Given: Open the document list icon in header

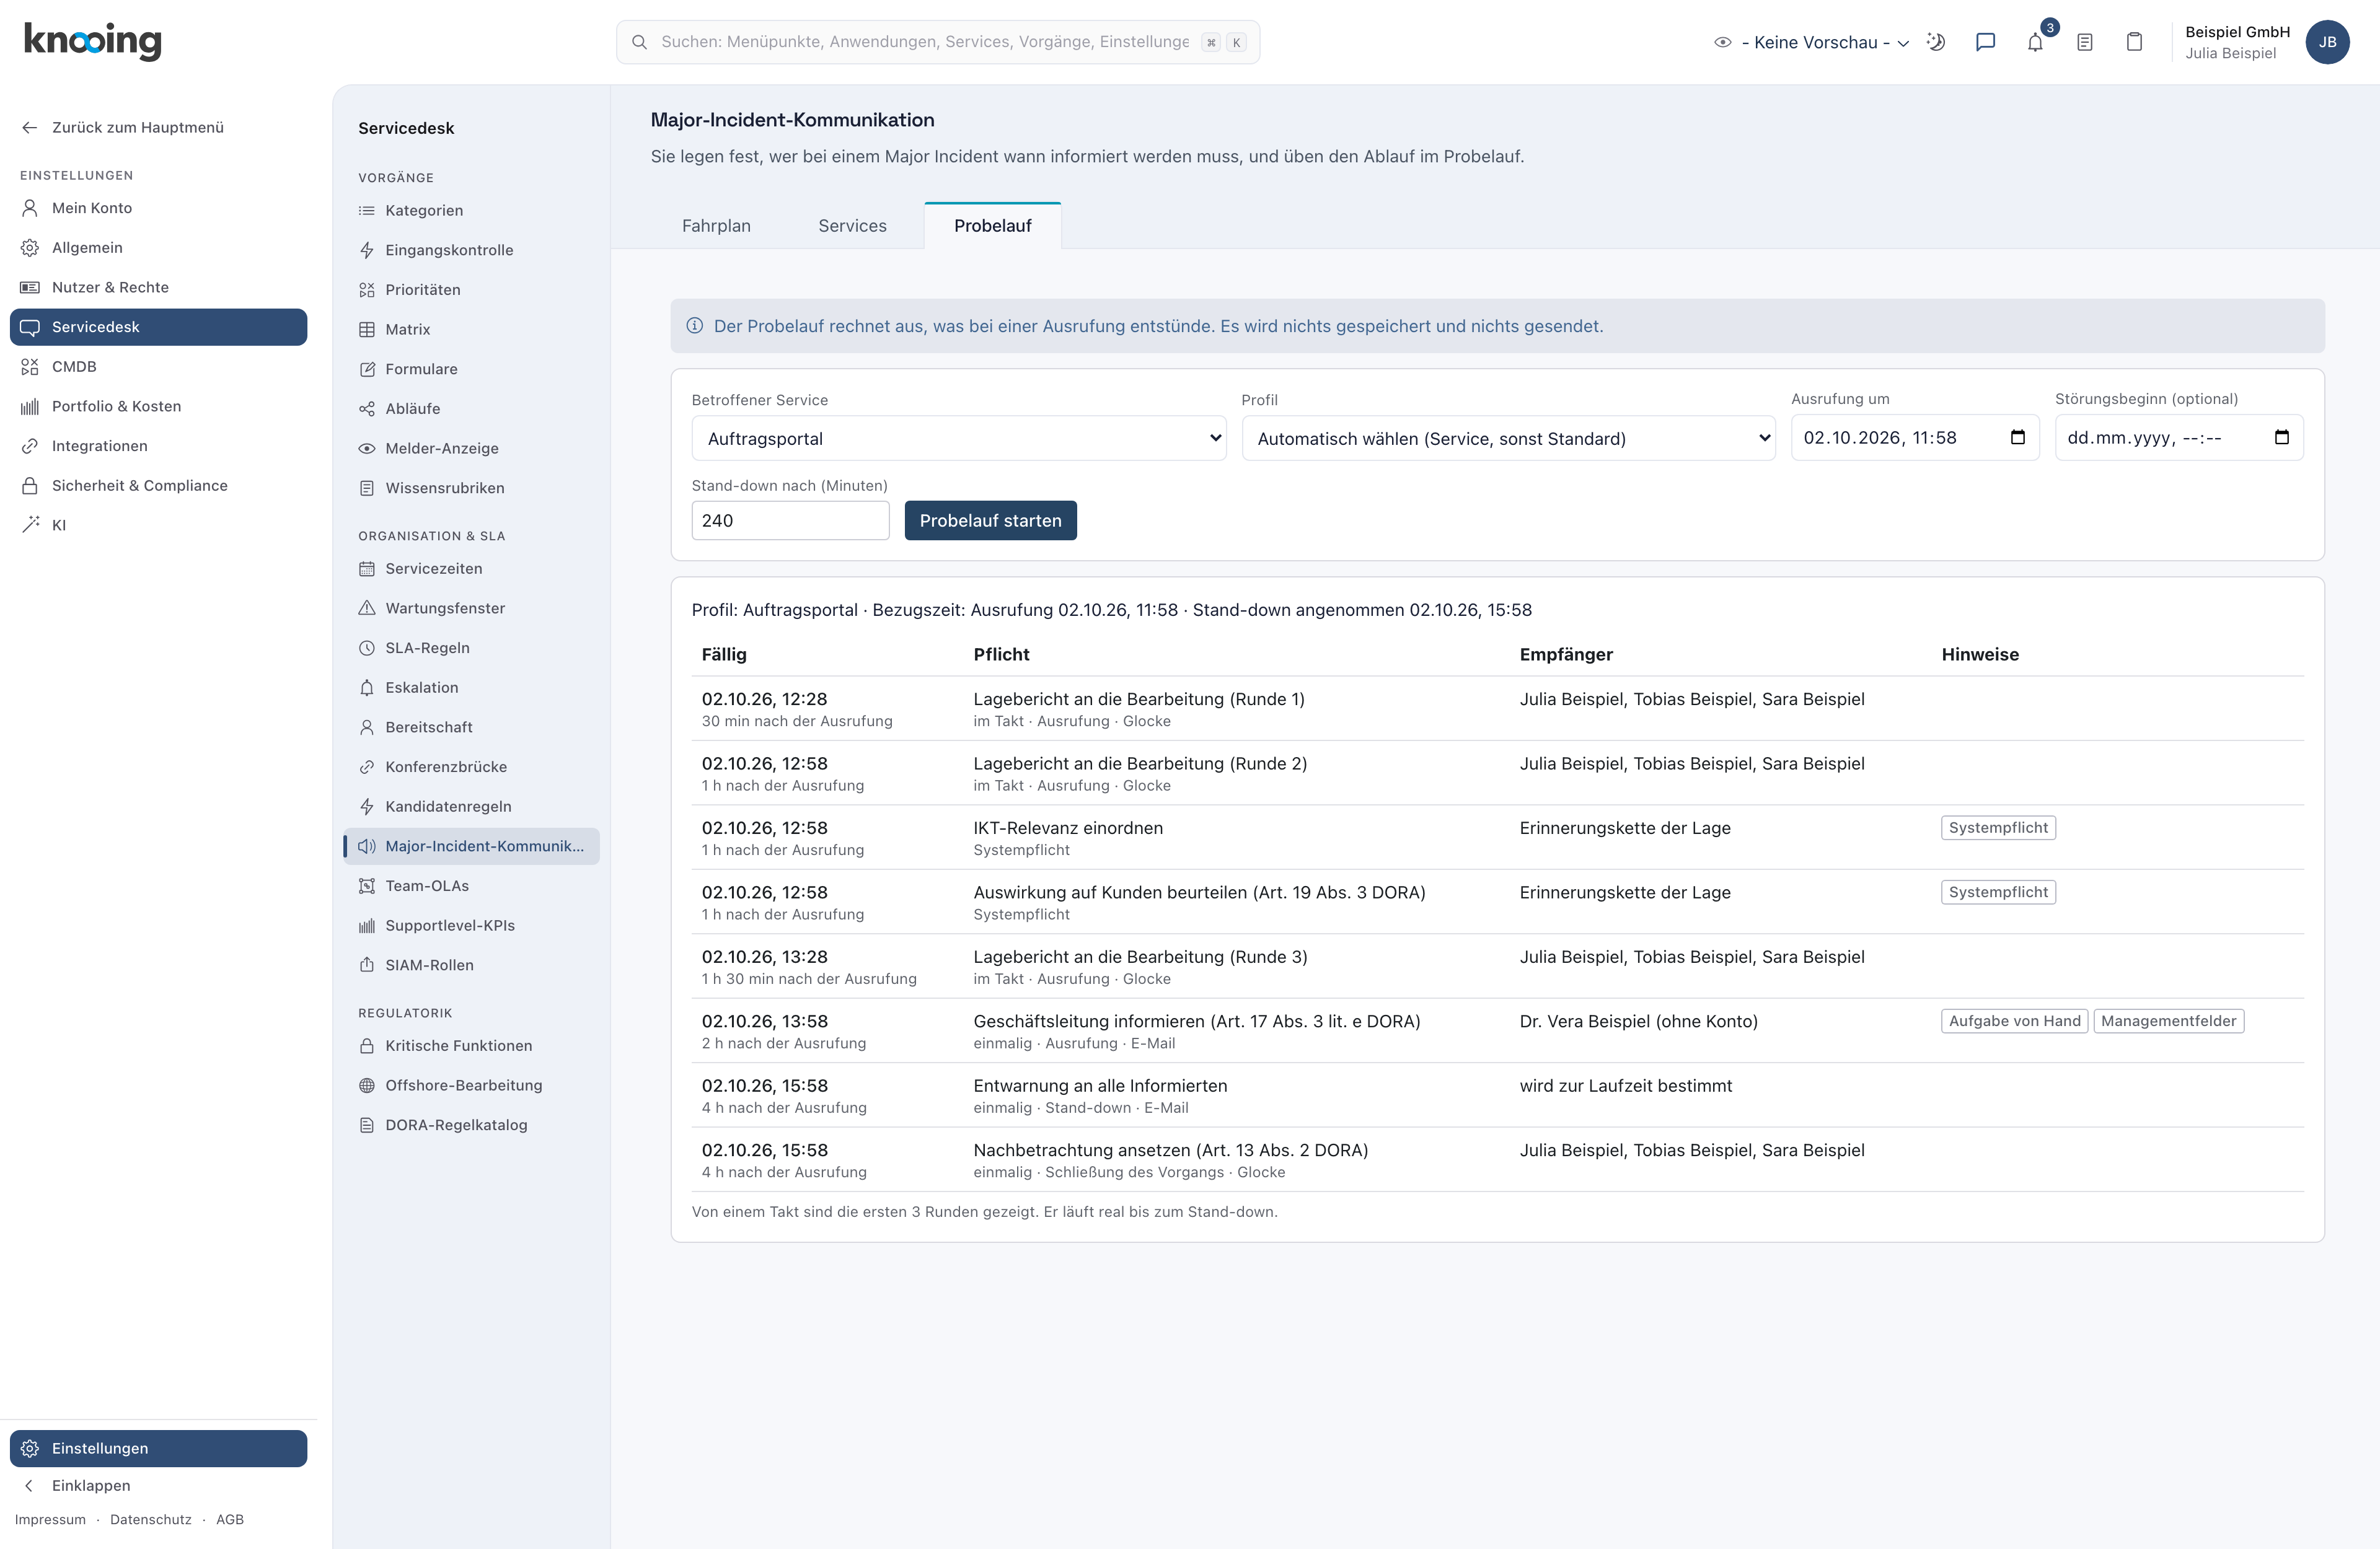Looking at the screenshot, I should pos(2084,42).
